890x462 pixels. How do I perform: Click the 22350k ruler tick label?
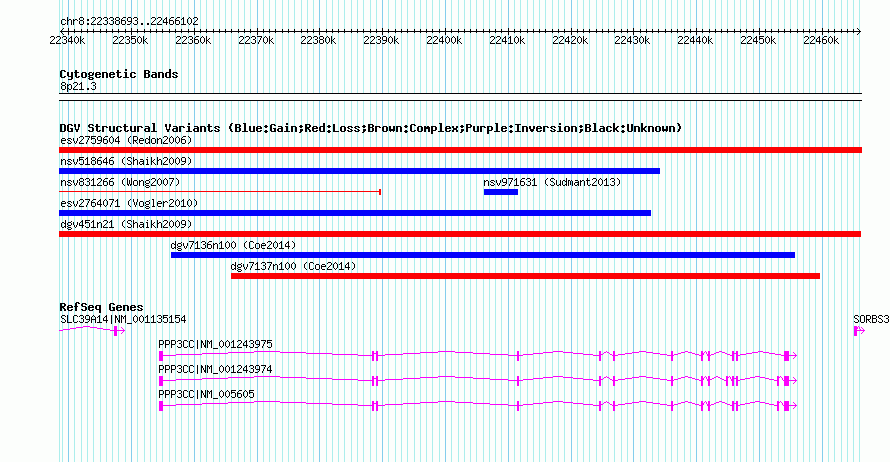tap(130, 40)
